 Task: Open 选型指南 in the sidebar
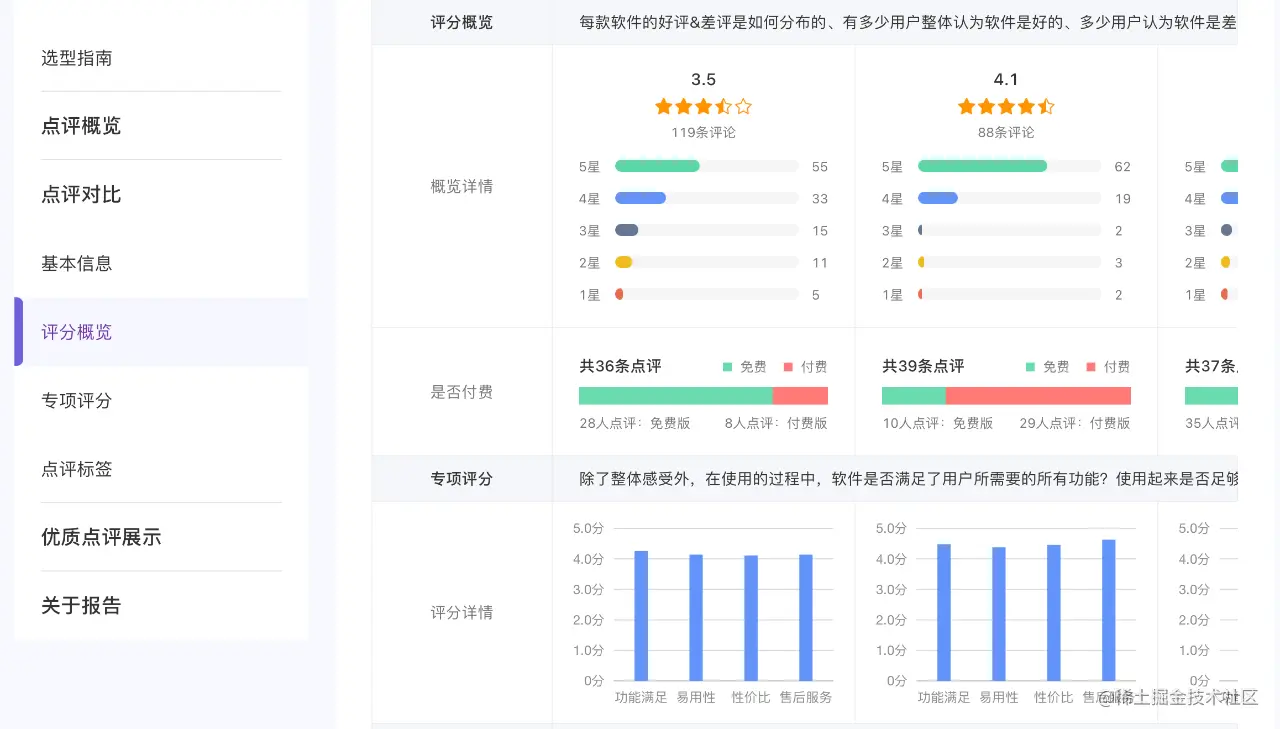click(x=77, y=58)
